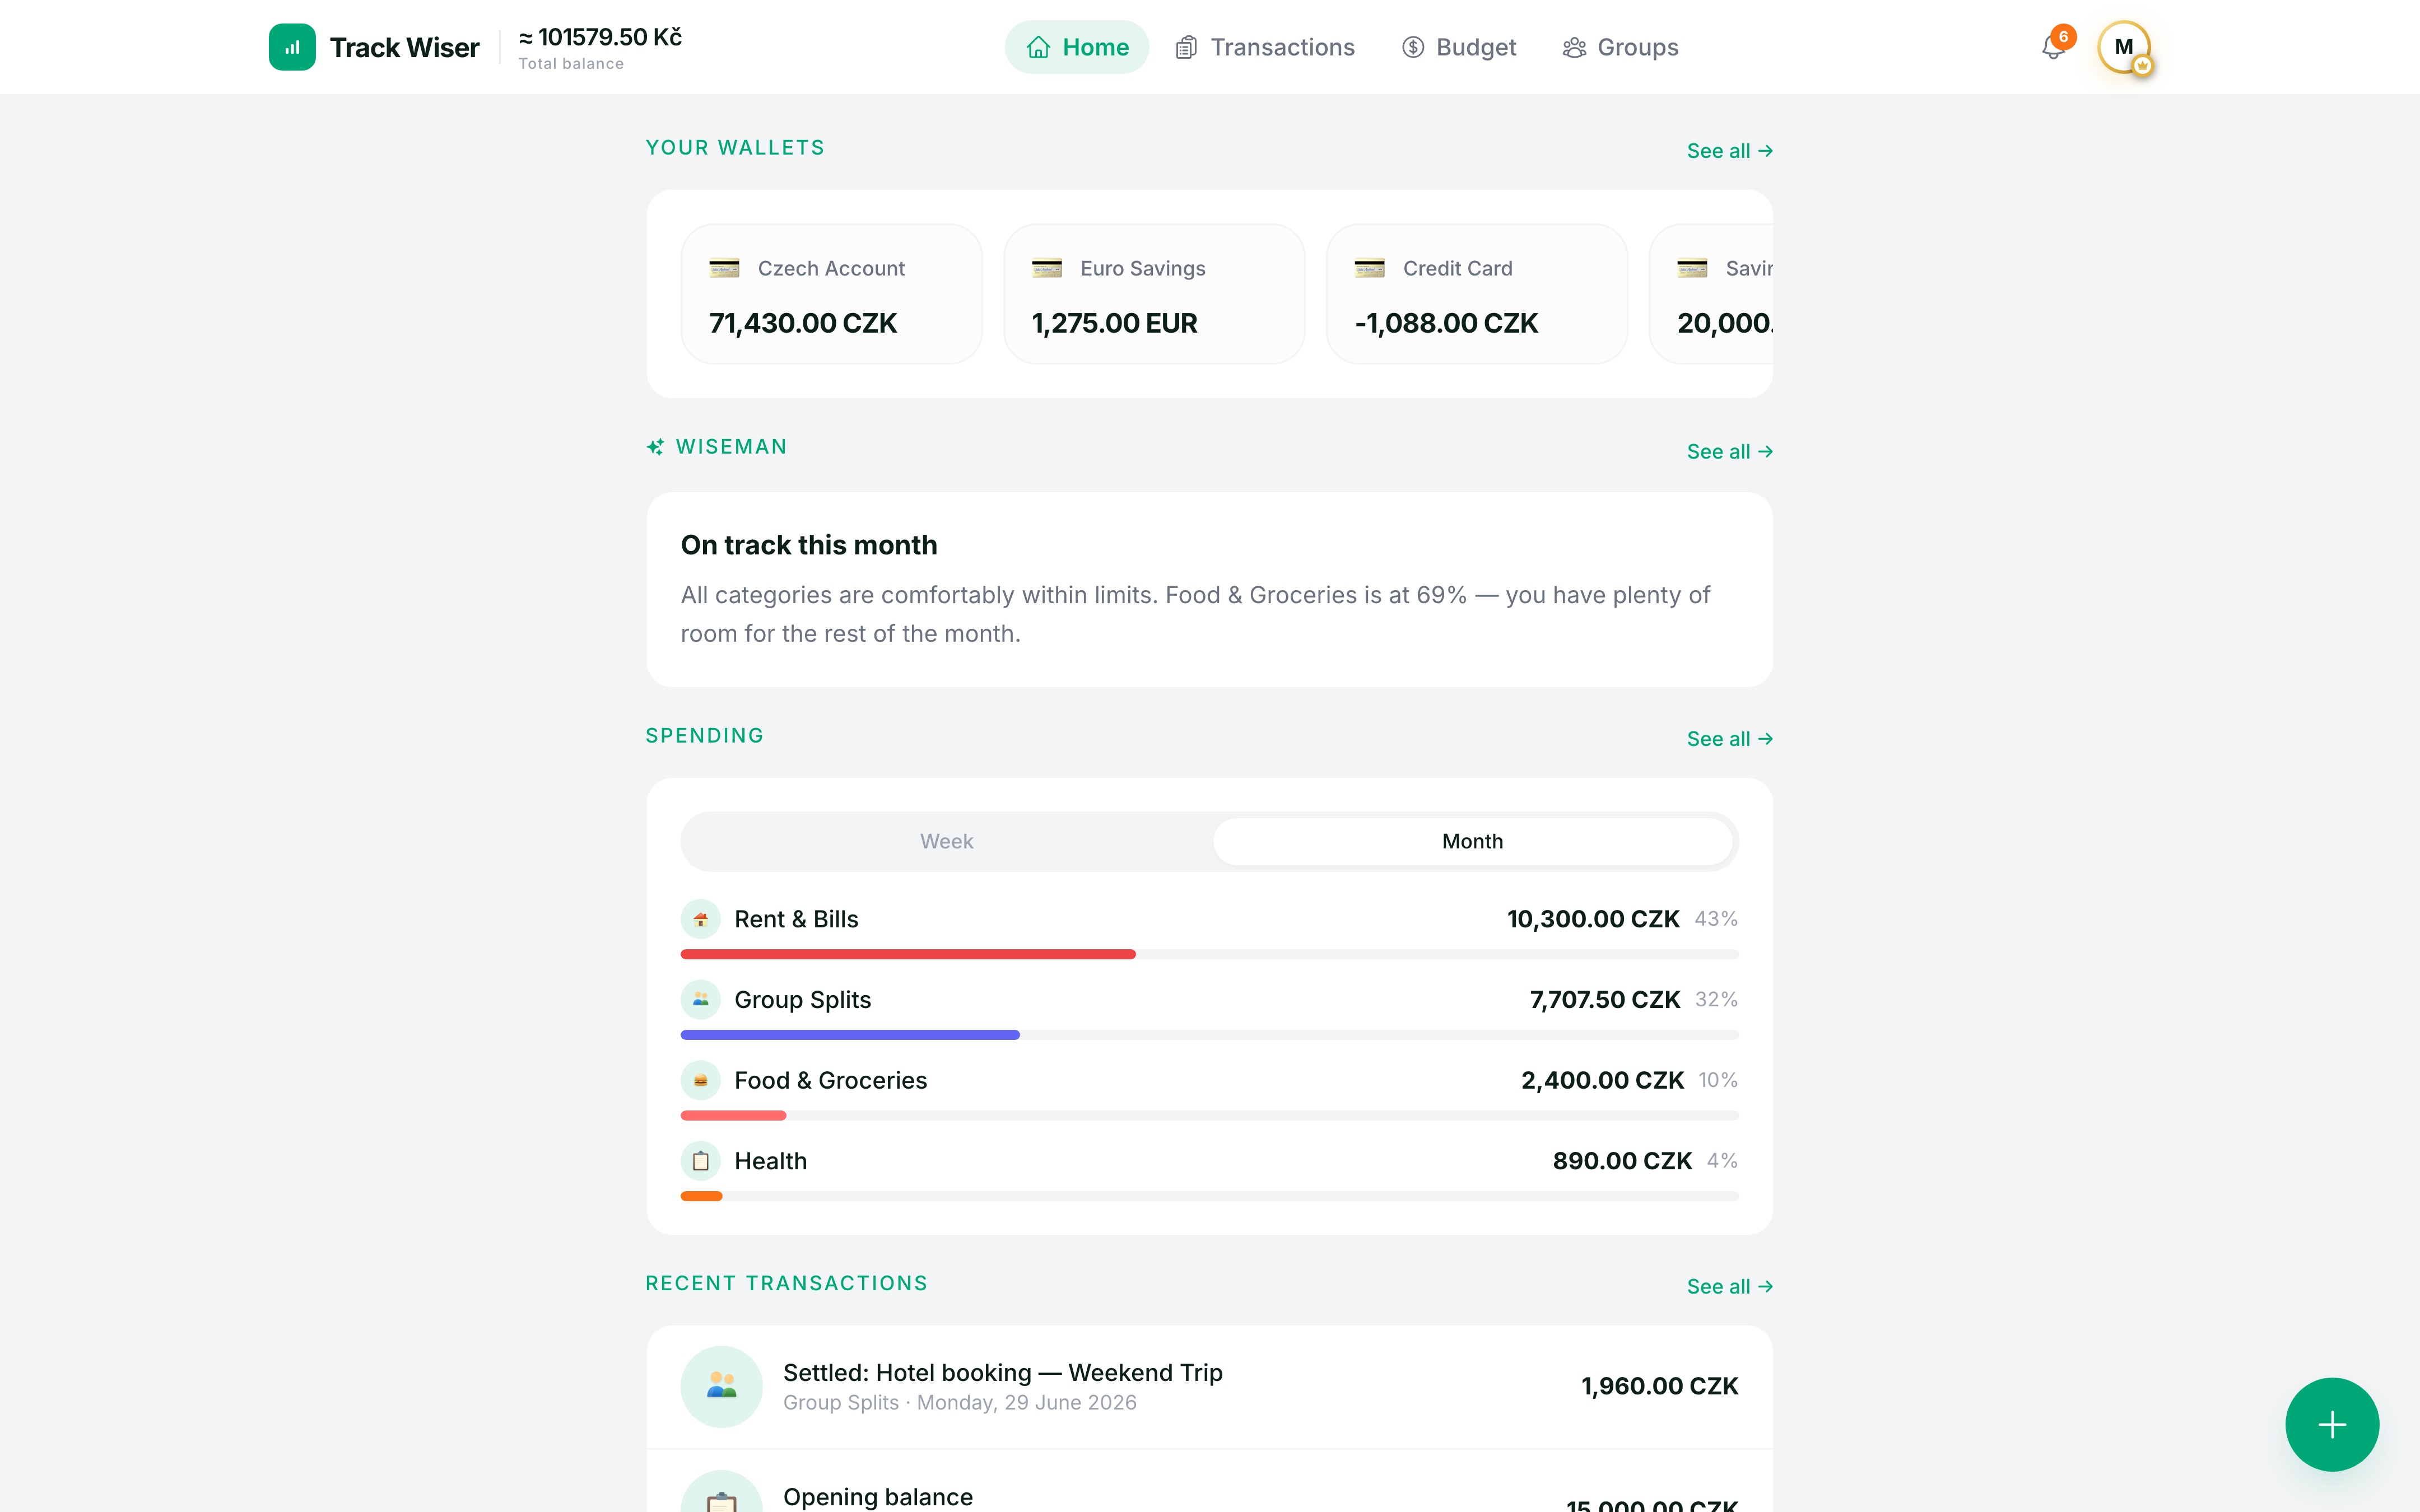The image size is (2420, 1512).
Task: Click the Hotel booking transaction group icon
Action: pos(722,1386)
